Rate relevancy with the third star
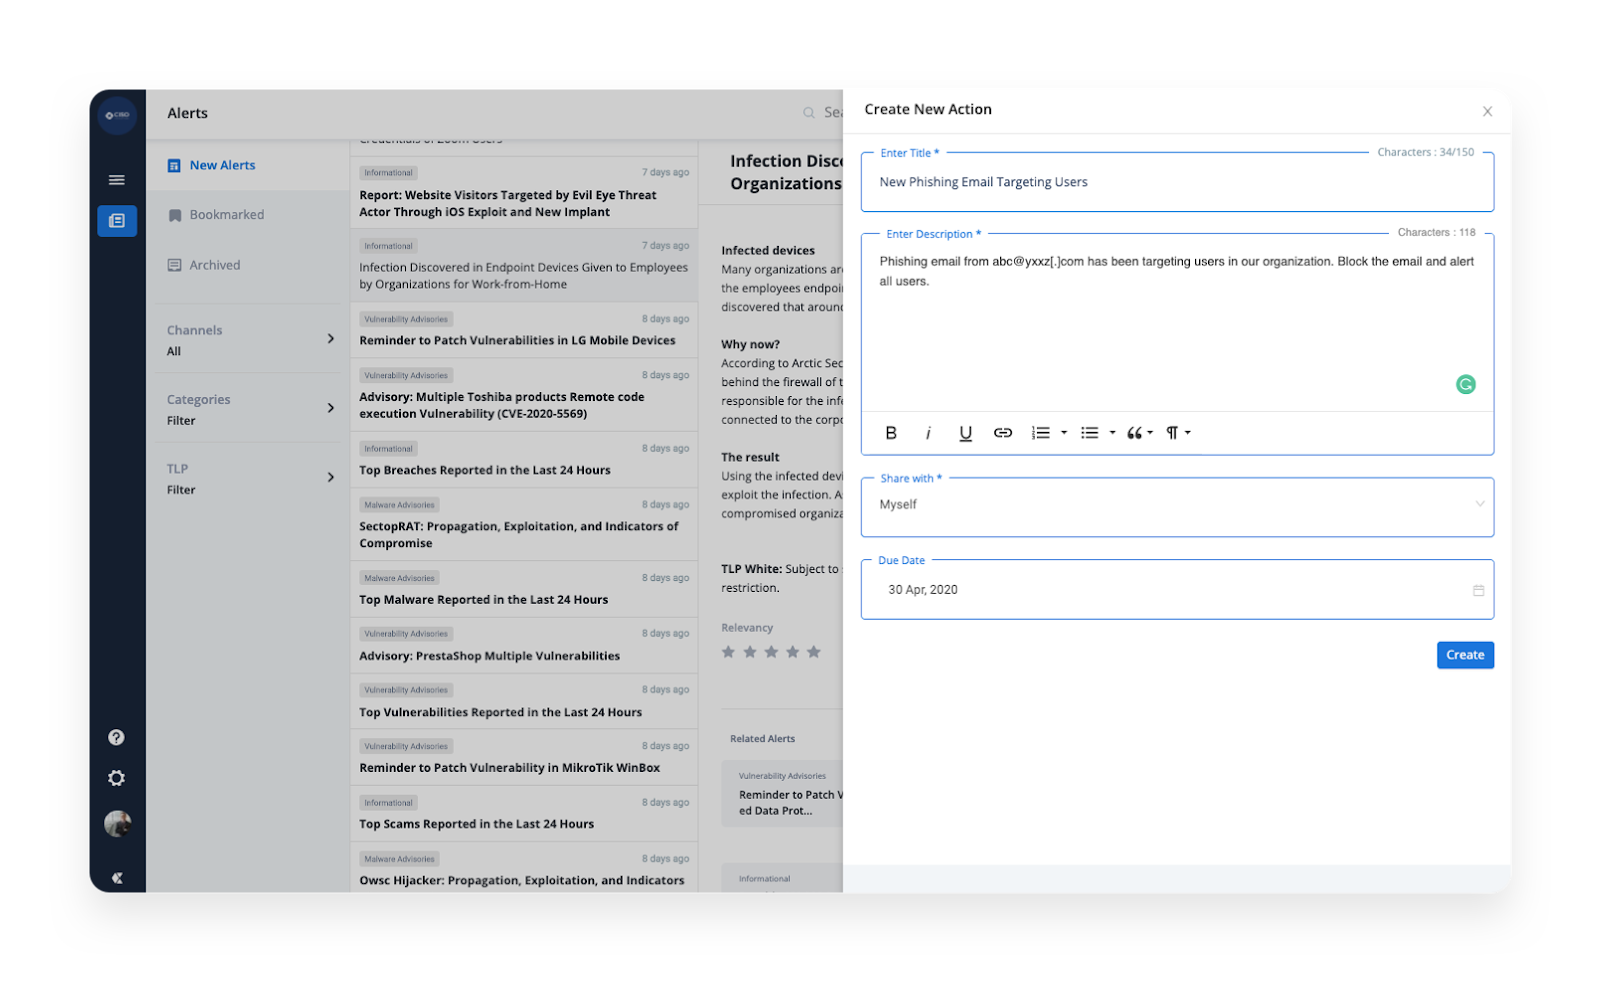 [771, 652]
